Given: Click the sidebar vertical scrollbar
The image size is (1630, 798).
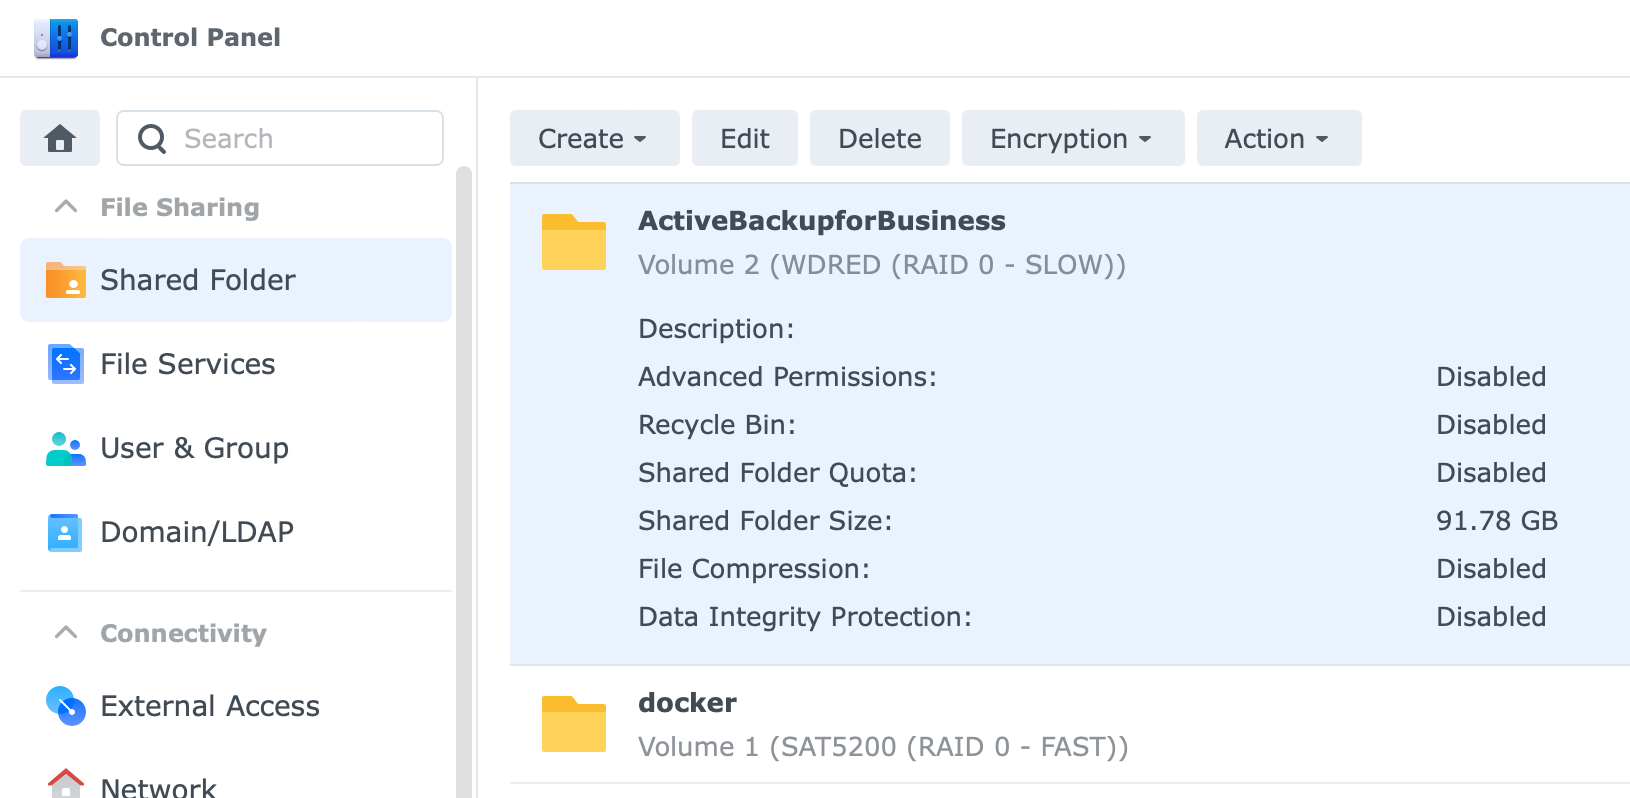Looking at the screenshot, I should pyautogui.click(x=464, y=482).
